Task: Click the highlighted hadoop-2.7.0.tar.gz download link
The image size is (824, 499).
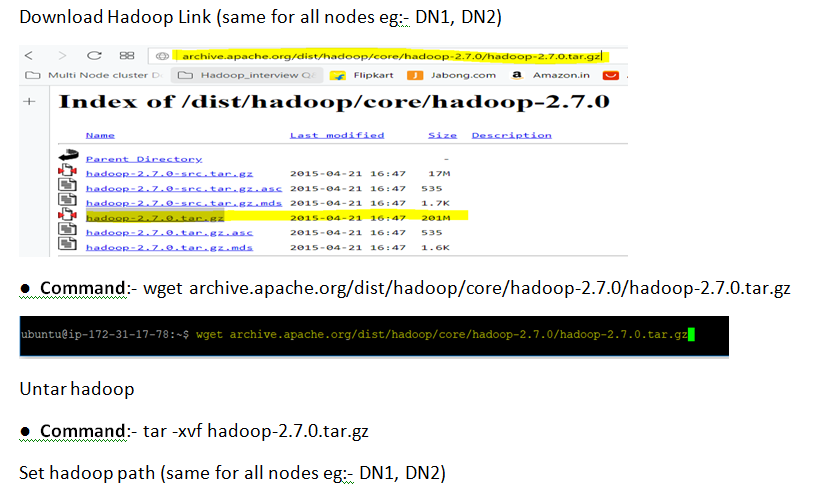Action: click(x=155, y=217)
